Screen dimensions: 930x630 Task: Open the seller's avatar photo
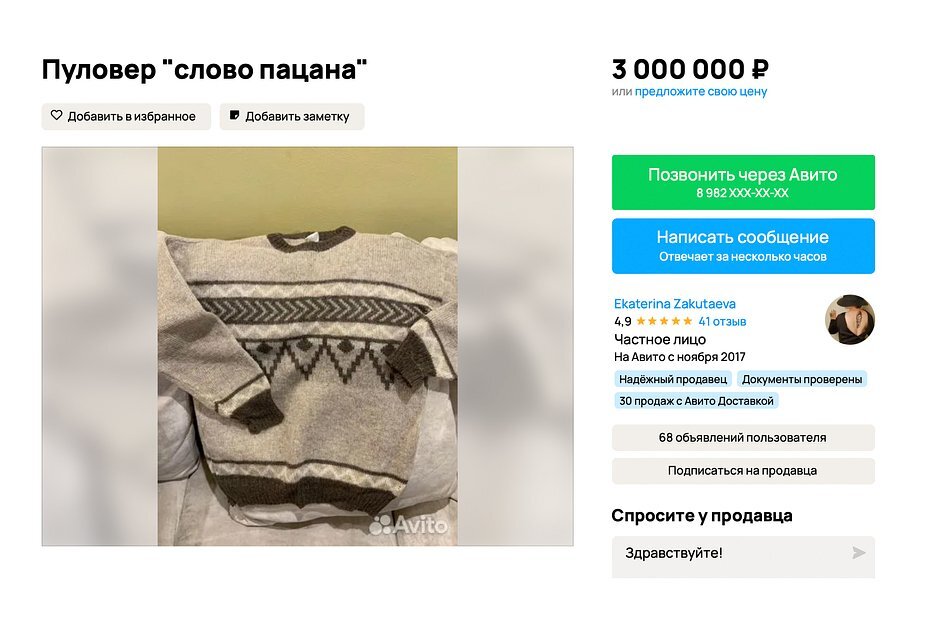pos(849,319)
